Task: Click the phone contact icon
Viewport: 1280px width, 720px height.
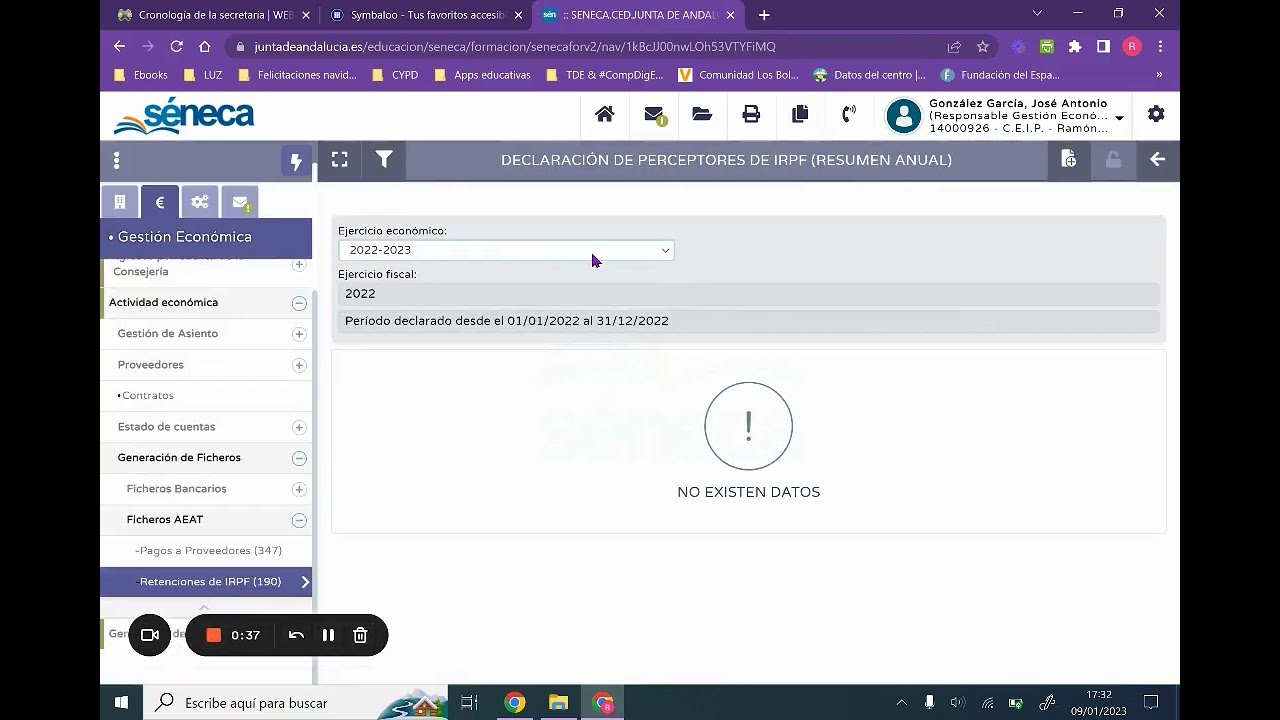Action: (x=849, y=114)
